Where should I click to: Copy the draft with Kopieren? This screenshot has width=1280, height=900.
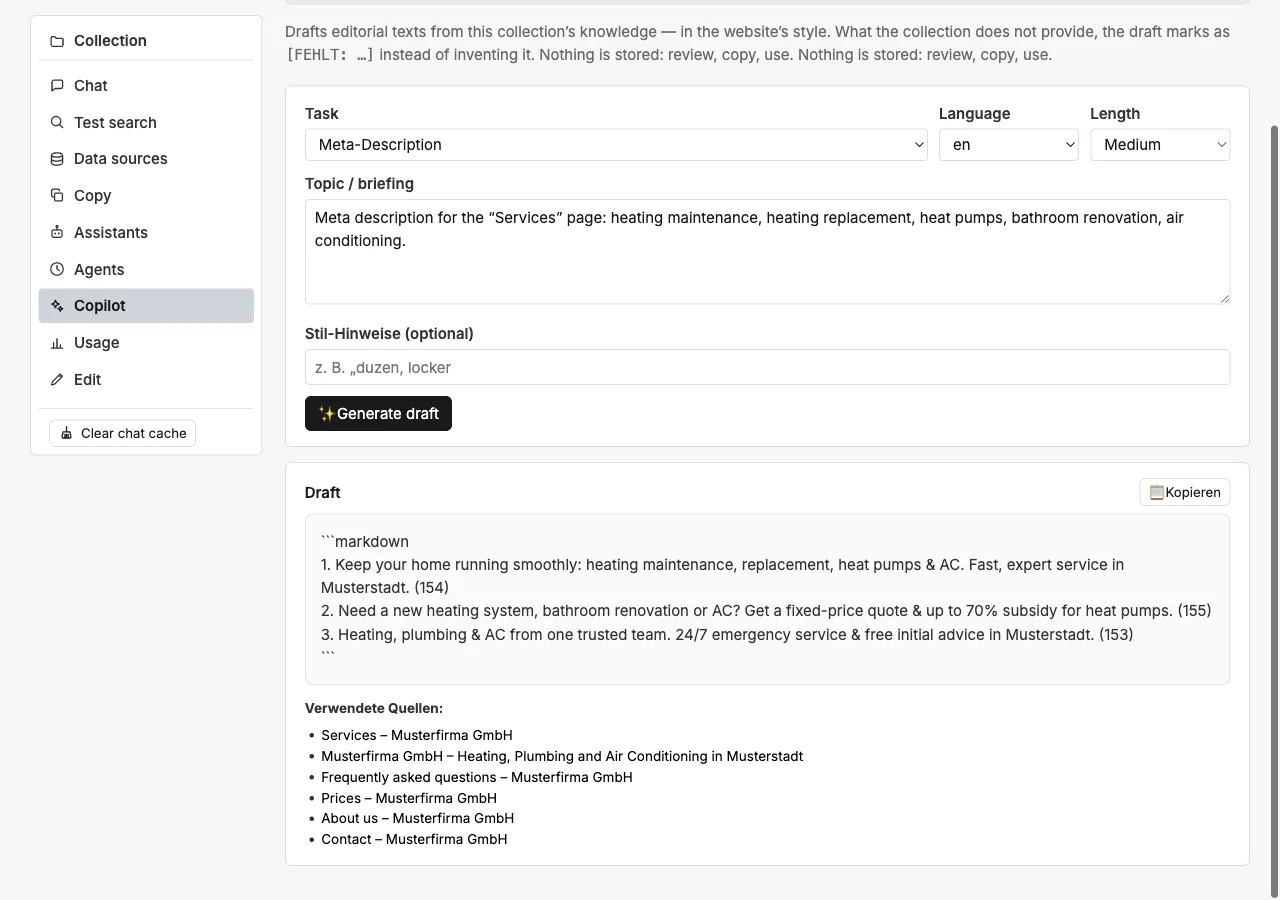point(1185,492)
